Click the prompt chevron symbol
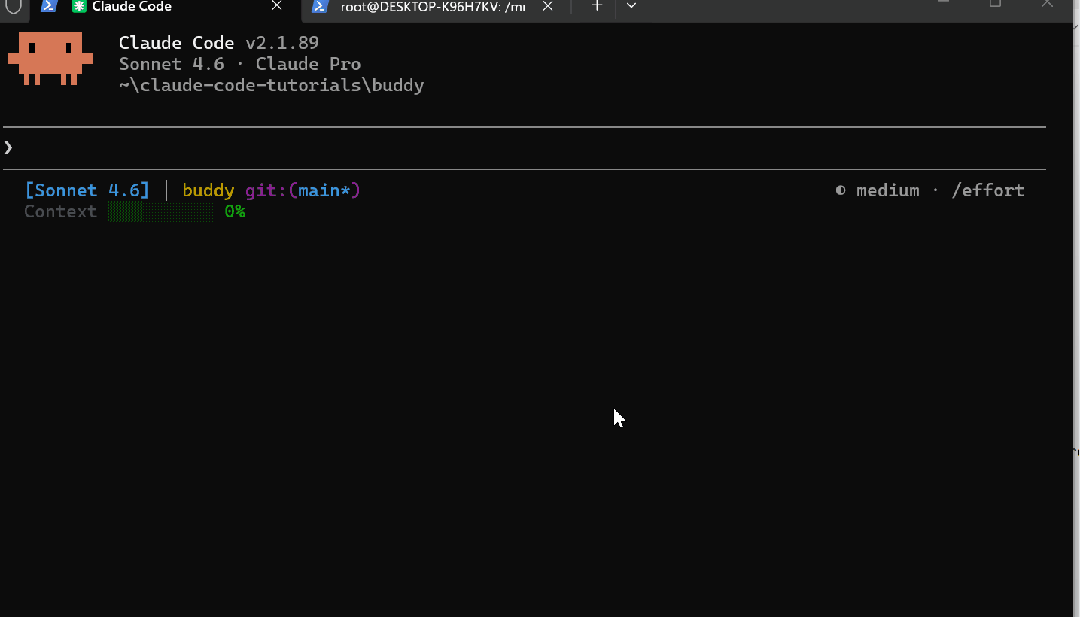The image size is (1080, 617). click(8, 147)
